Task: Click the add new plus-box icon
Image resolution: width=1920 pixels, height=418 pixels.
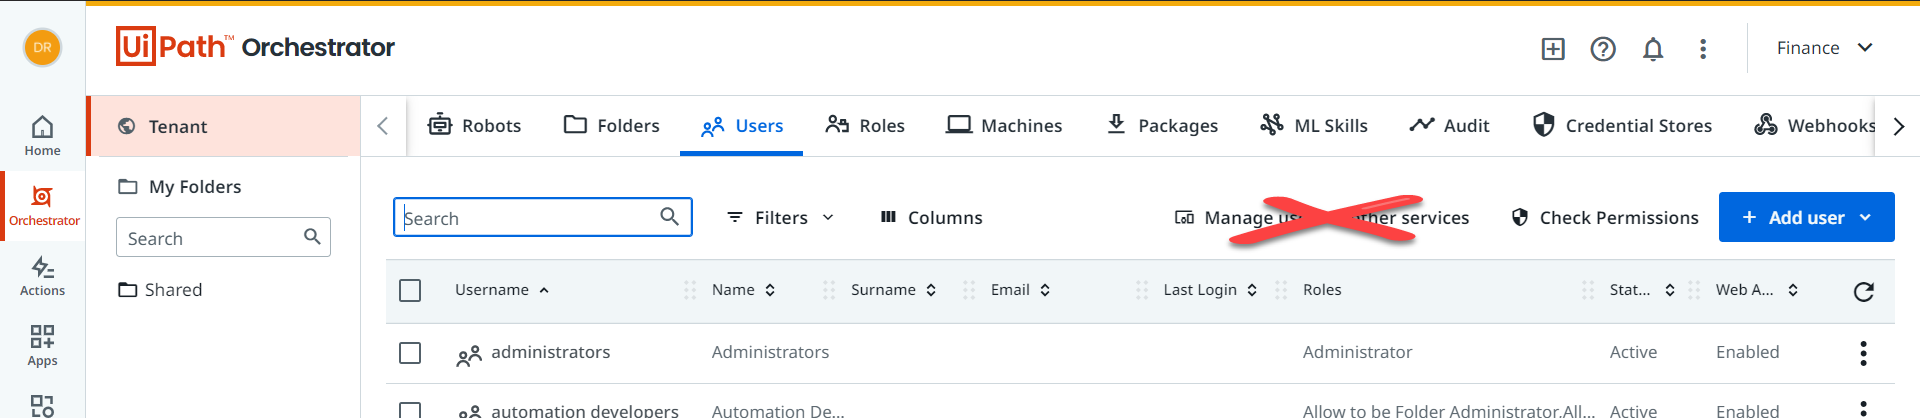Action: click(1553, 49)
